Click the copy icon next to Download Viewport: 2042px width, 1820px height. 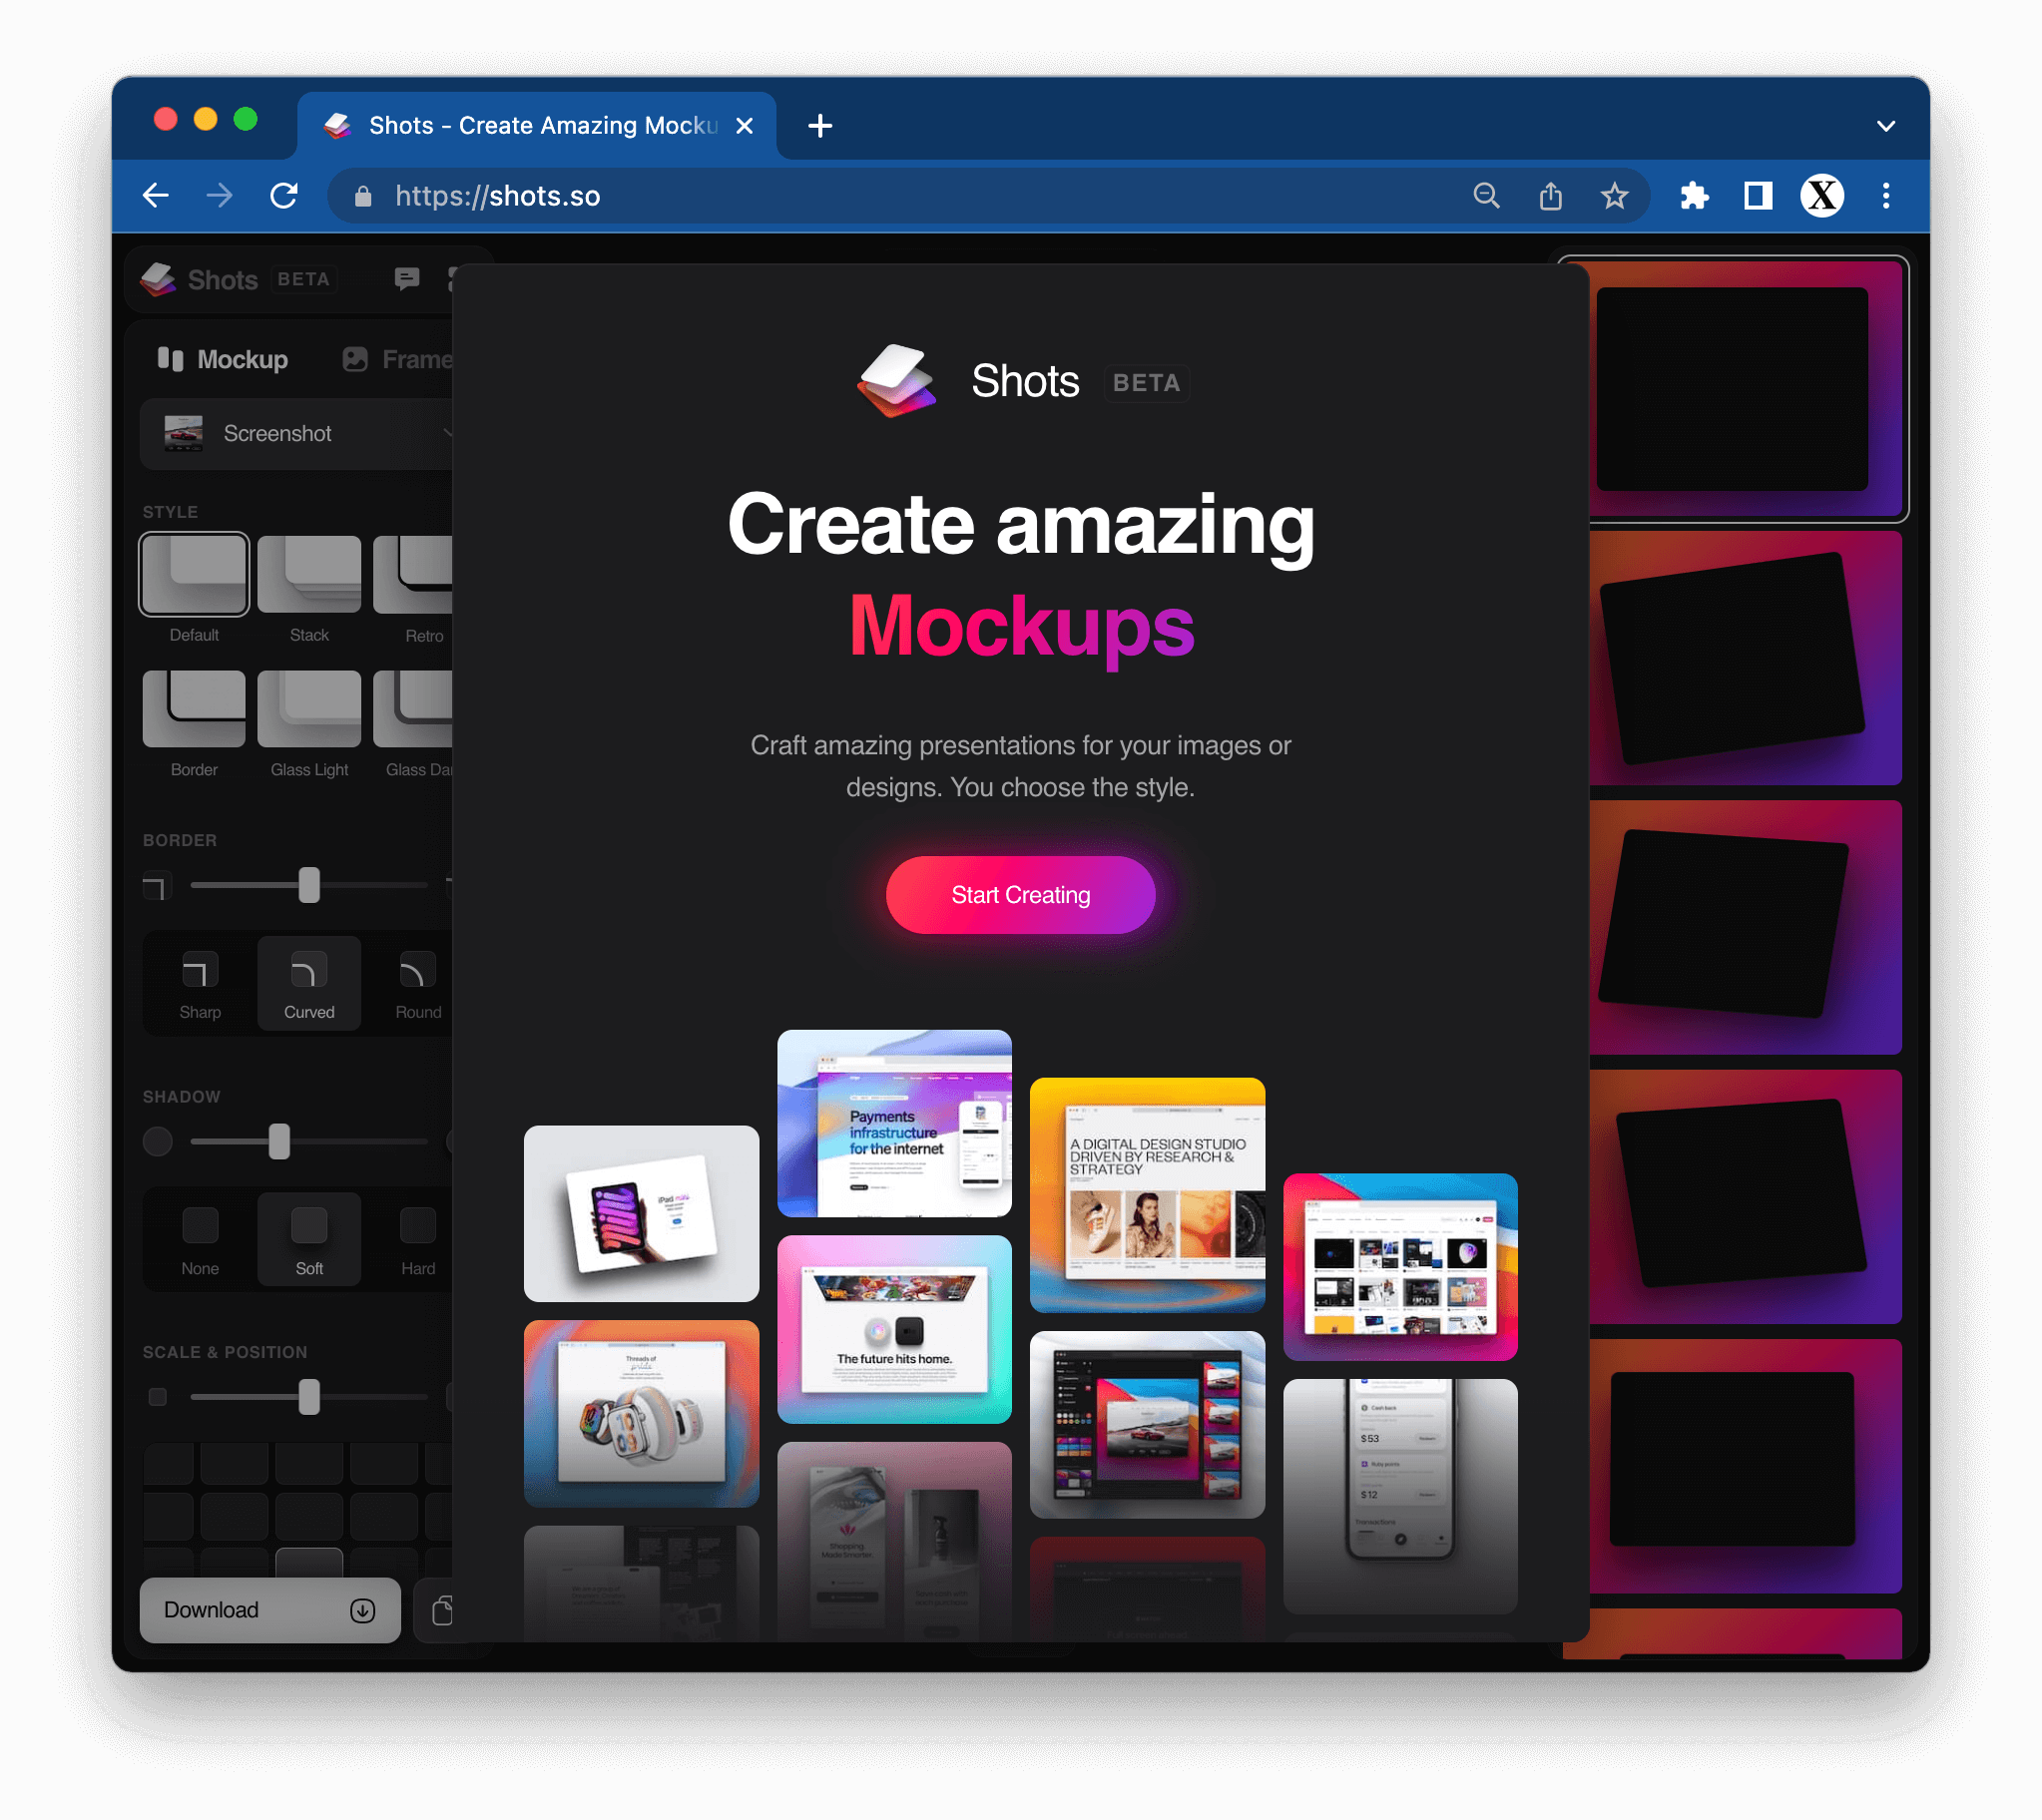click(441, 1610)
